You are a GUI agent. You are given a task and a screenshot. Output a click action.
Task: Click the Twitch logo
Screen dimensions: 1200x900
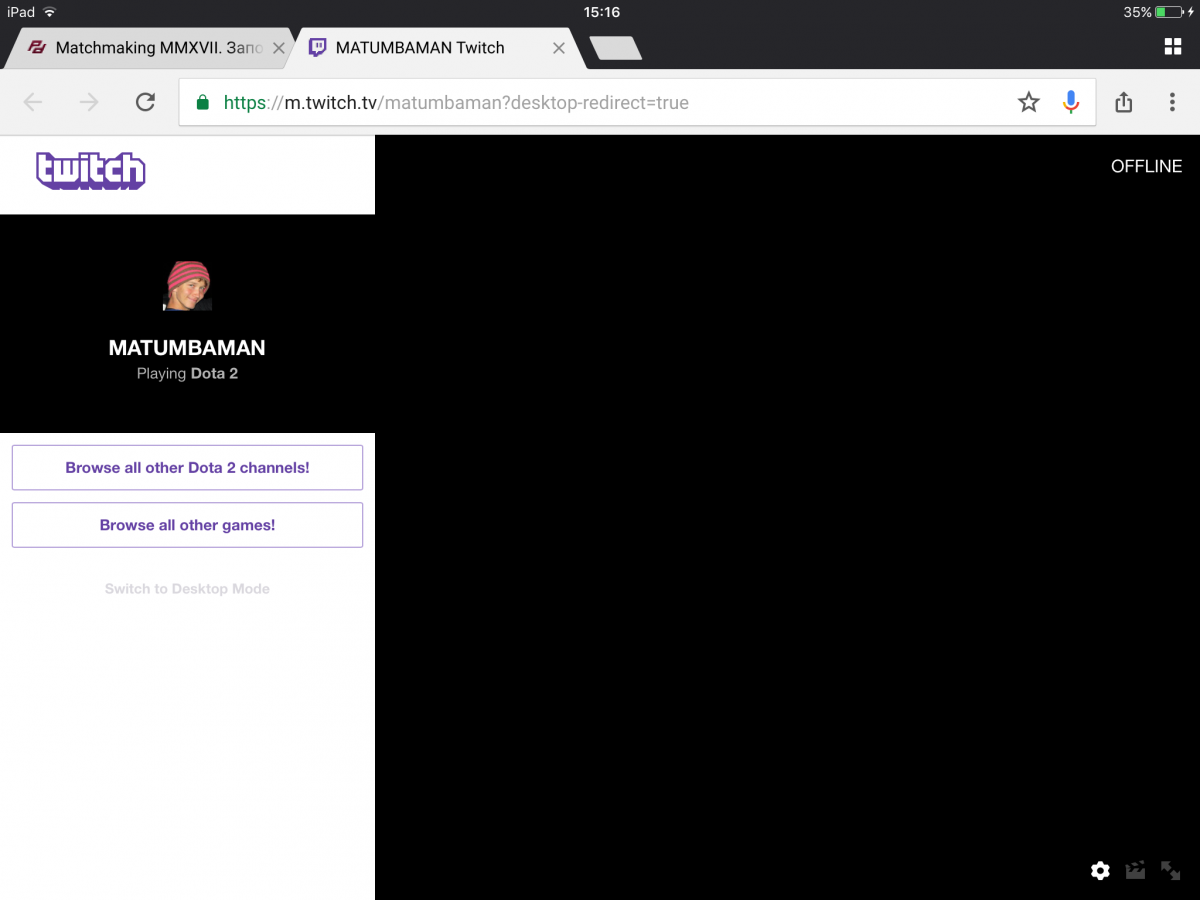coord(91,171)
